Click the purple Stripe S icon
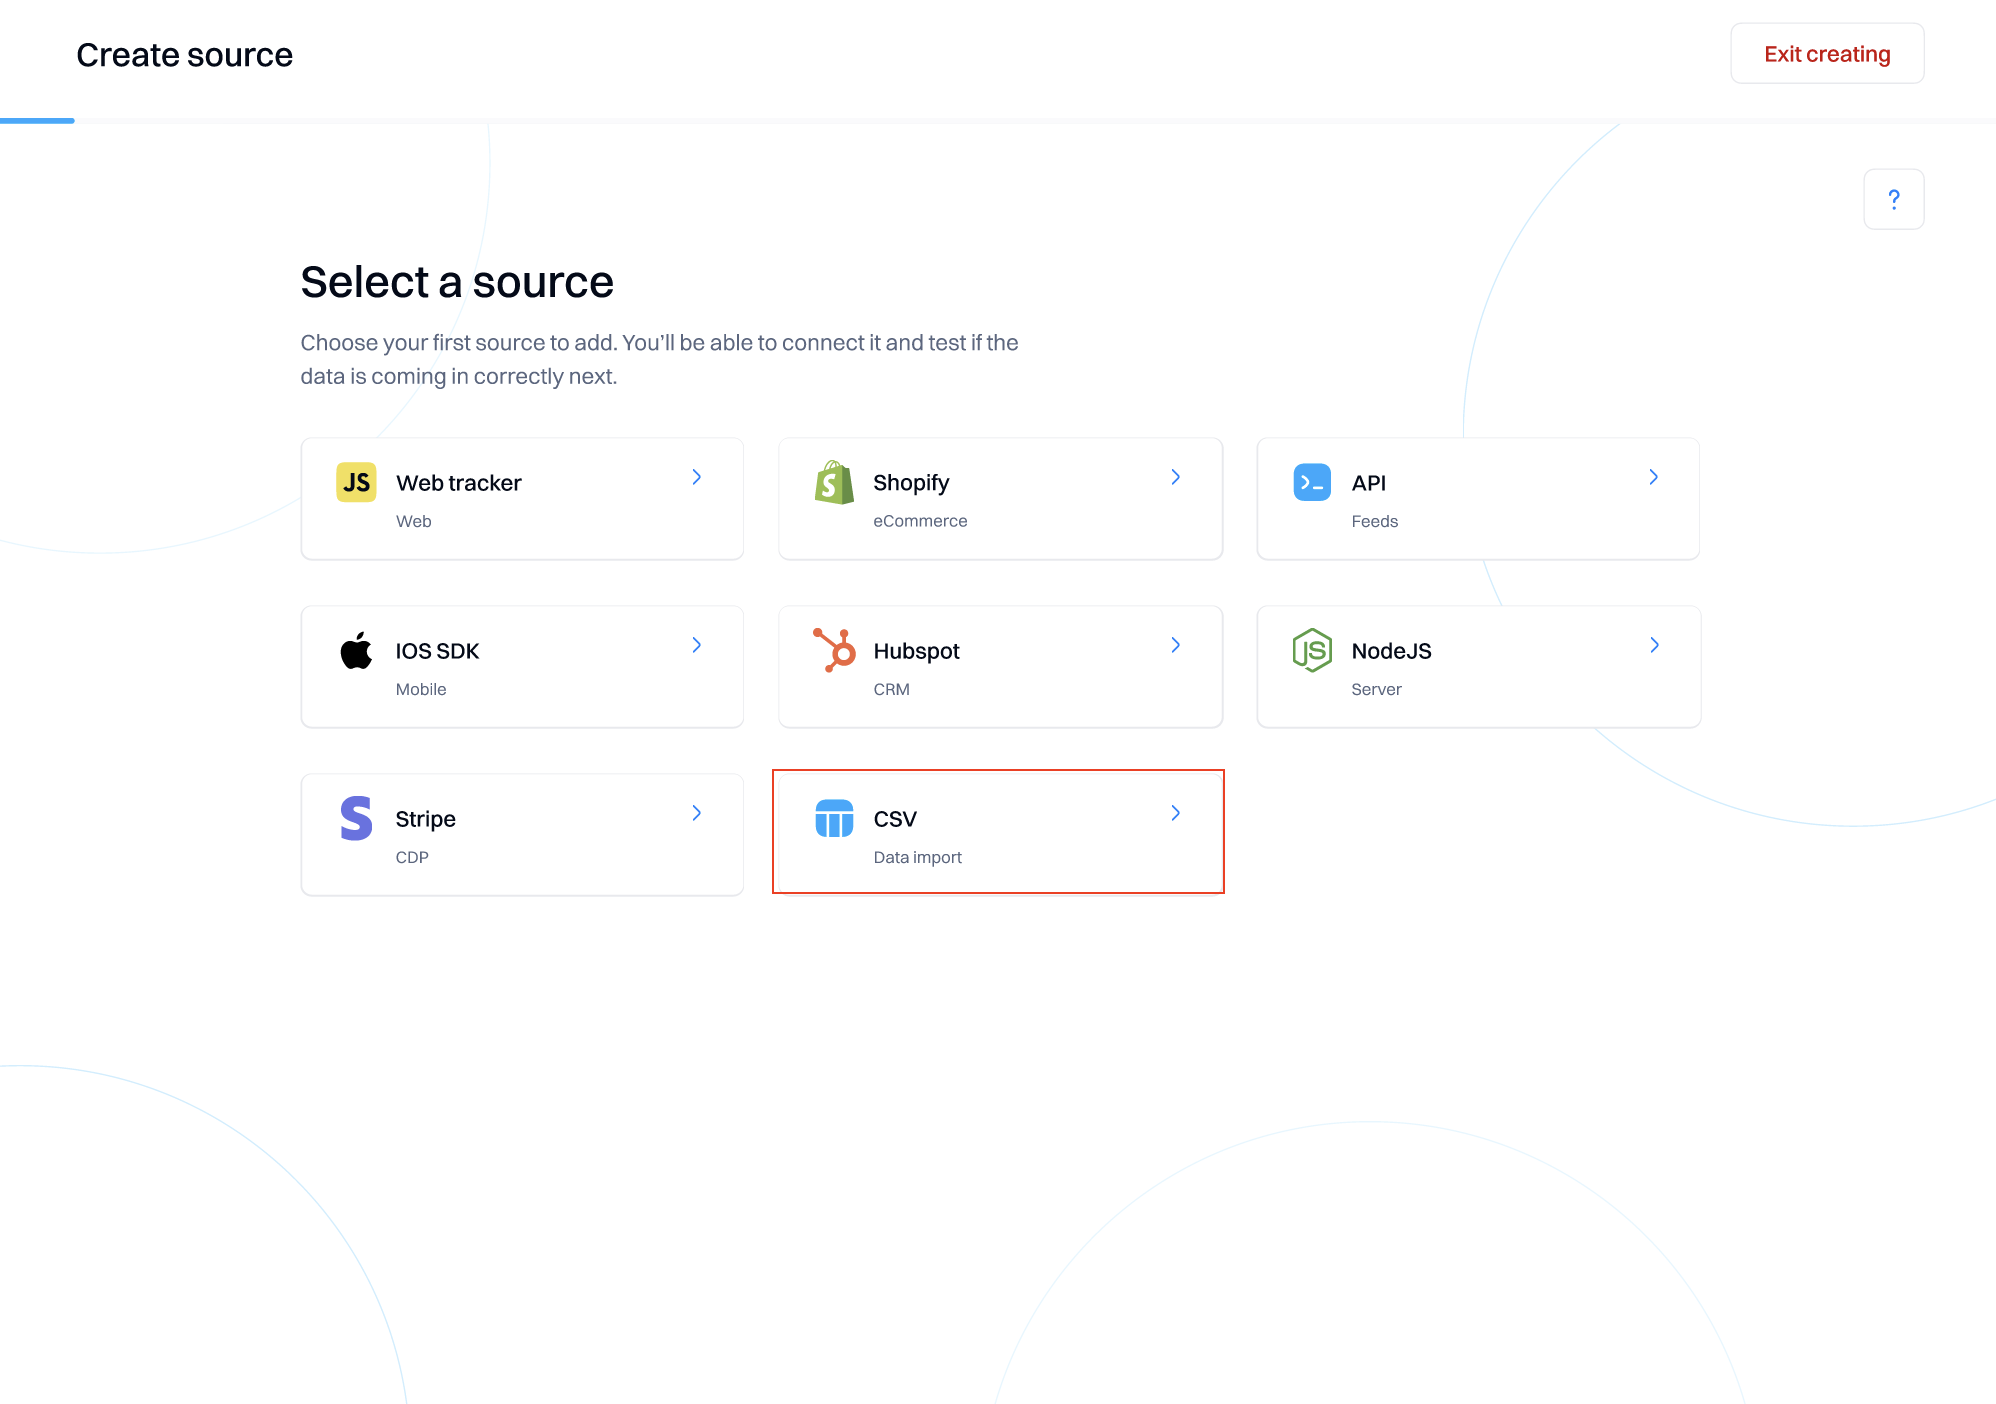Screen dimensions: 1996x1404 pos(356,818)
